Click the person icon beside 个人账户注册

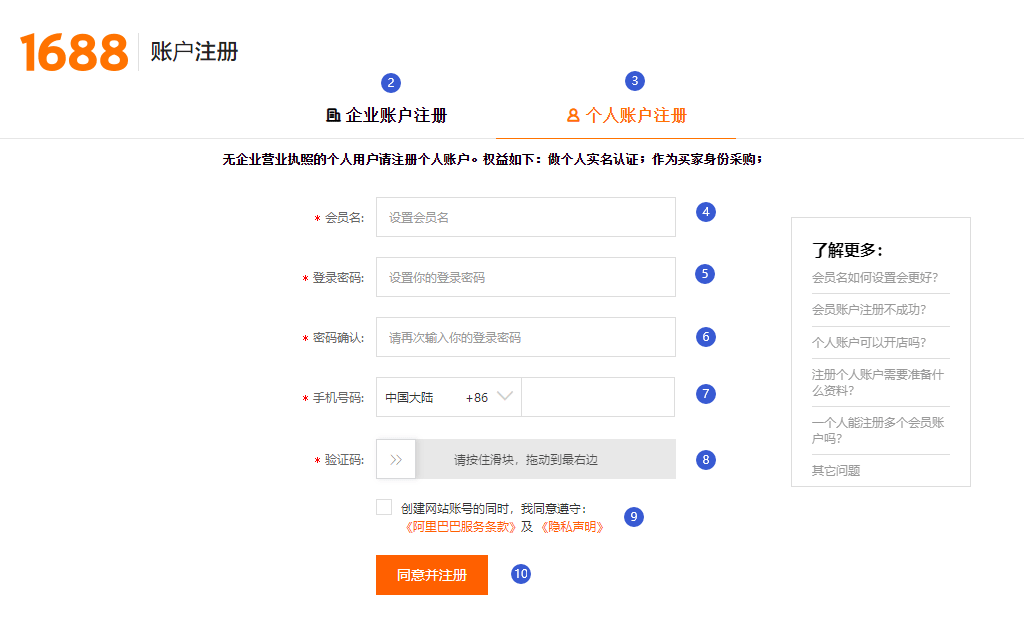point(570,116)
